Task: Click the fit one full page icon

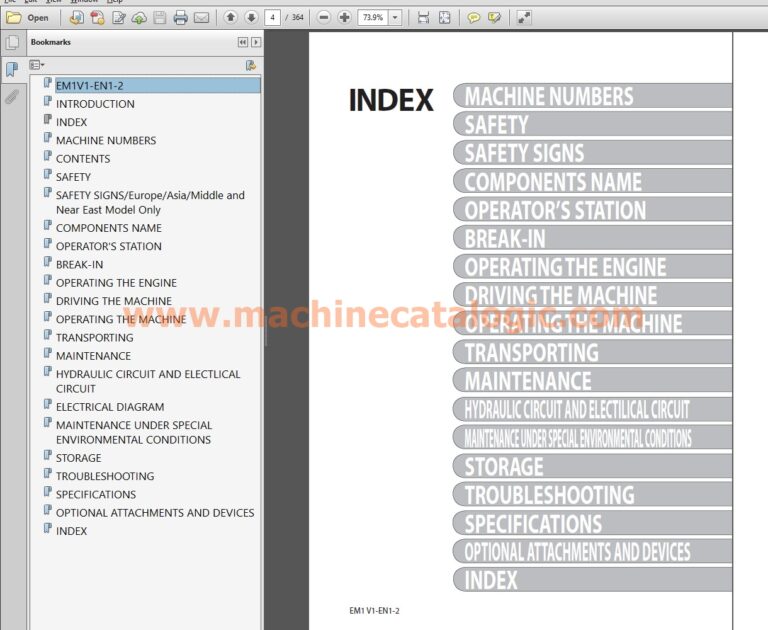Action: [x=444, y=18]
